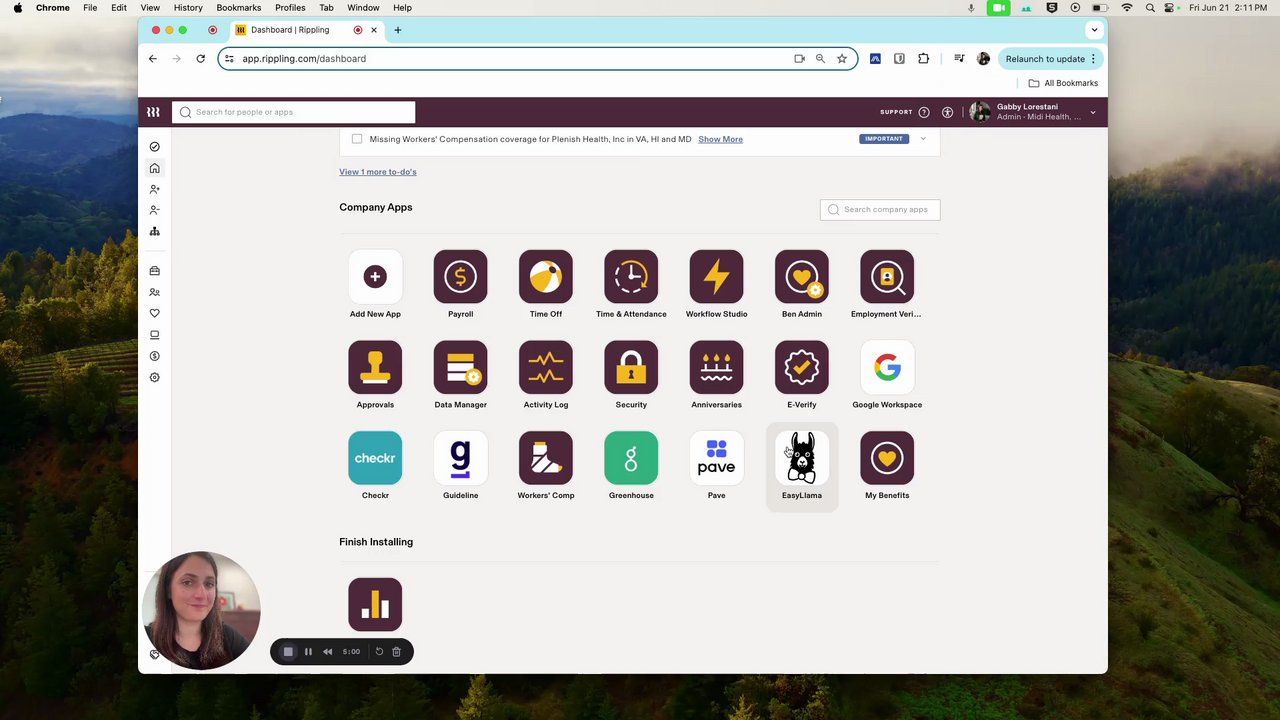Viewport: 1280px width, 720px height.
Task: Open the Activity Log app
Action: coord(546,367)
